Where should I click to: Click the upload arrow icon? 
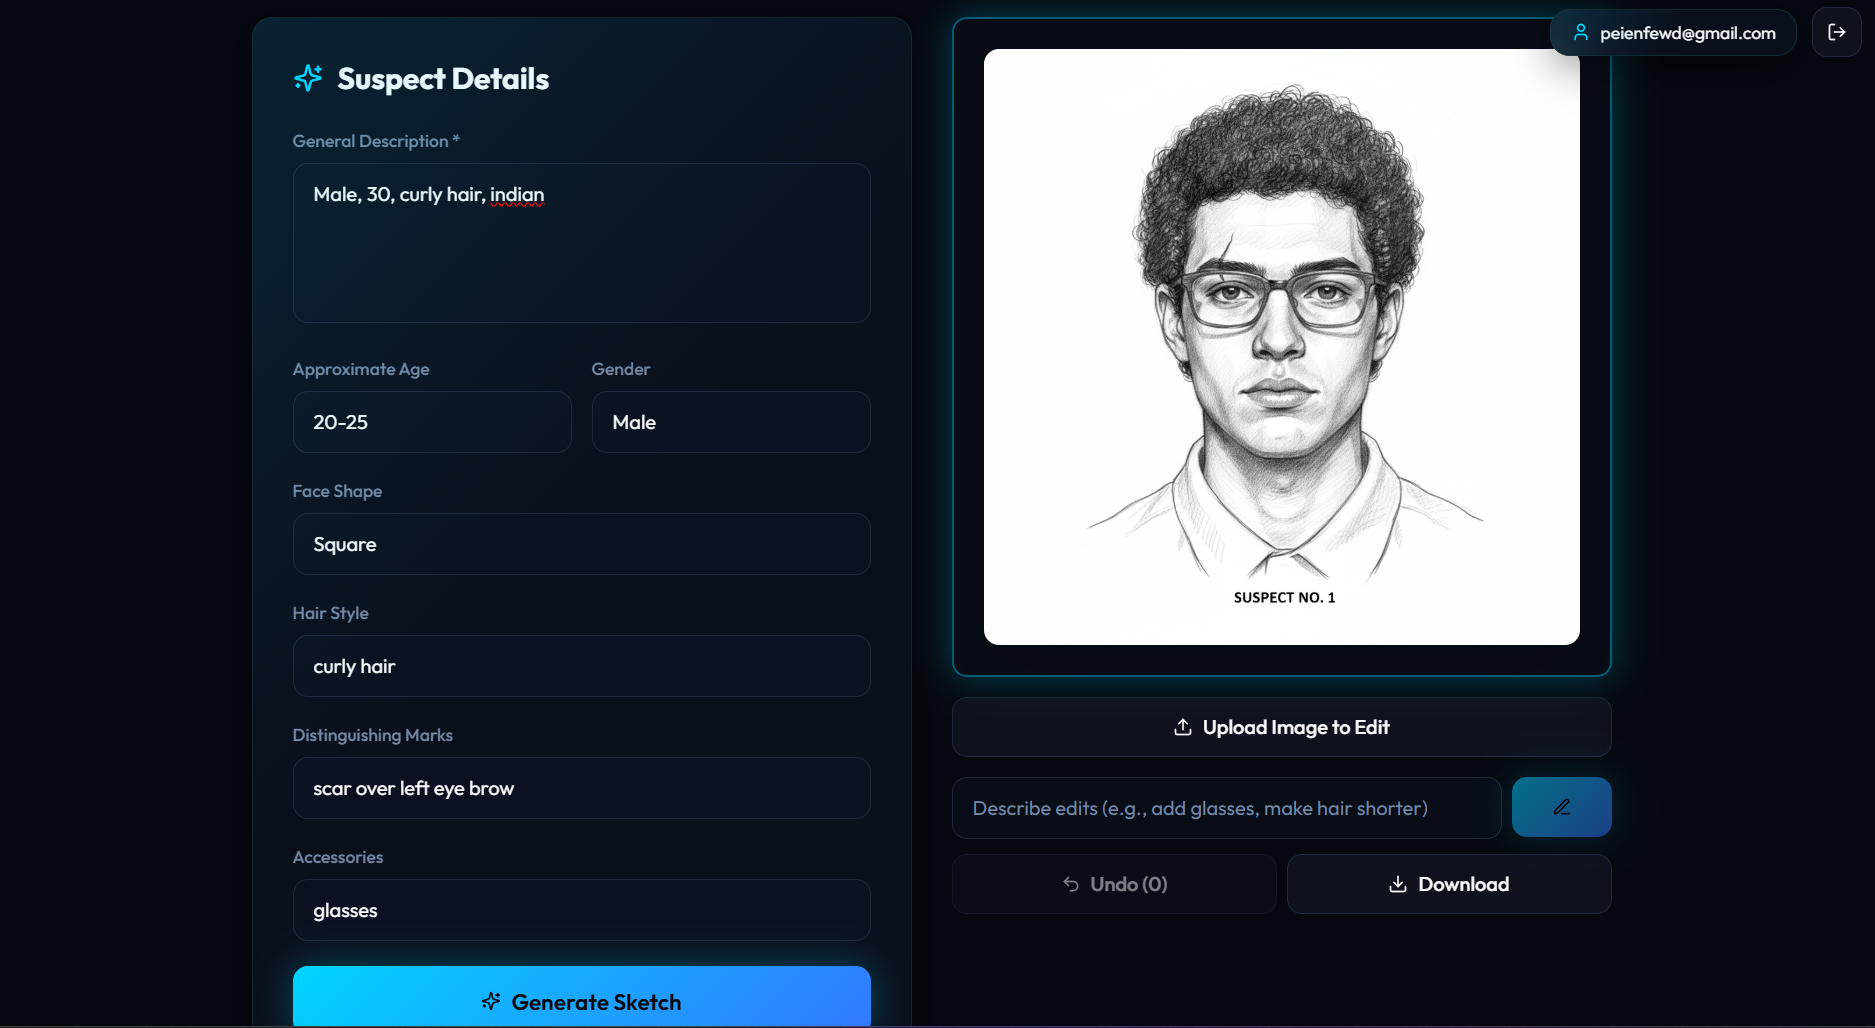click(x=1182, y=727)
